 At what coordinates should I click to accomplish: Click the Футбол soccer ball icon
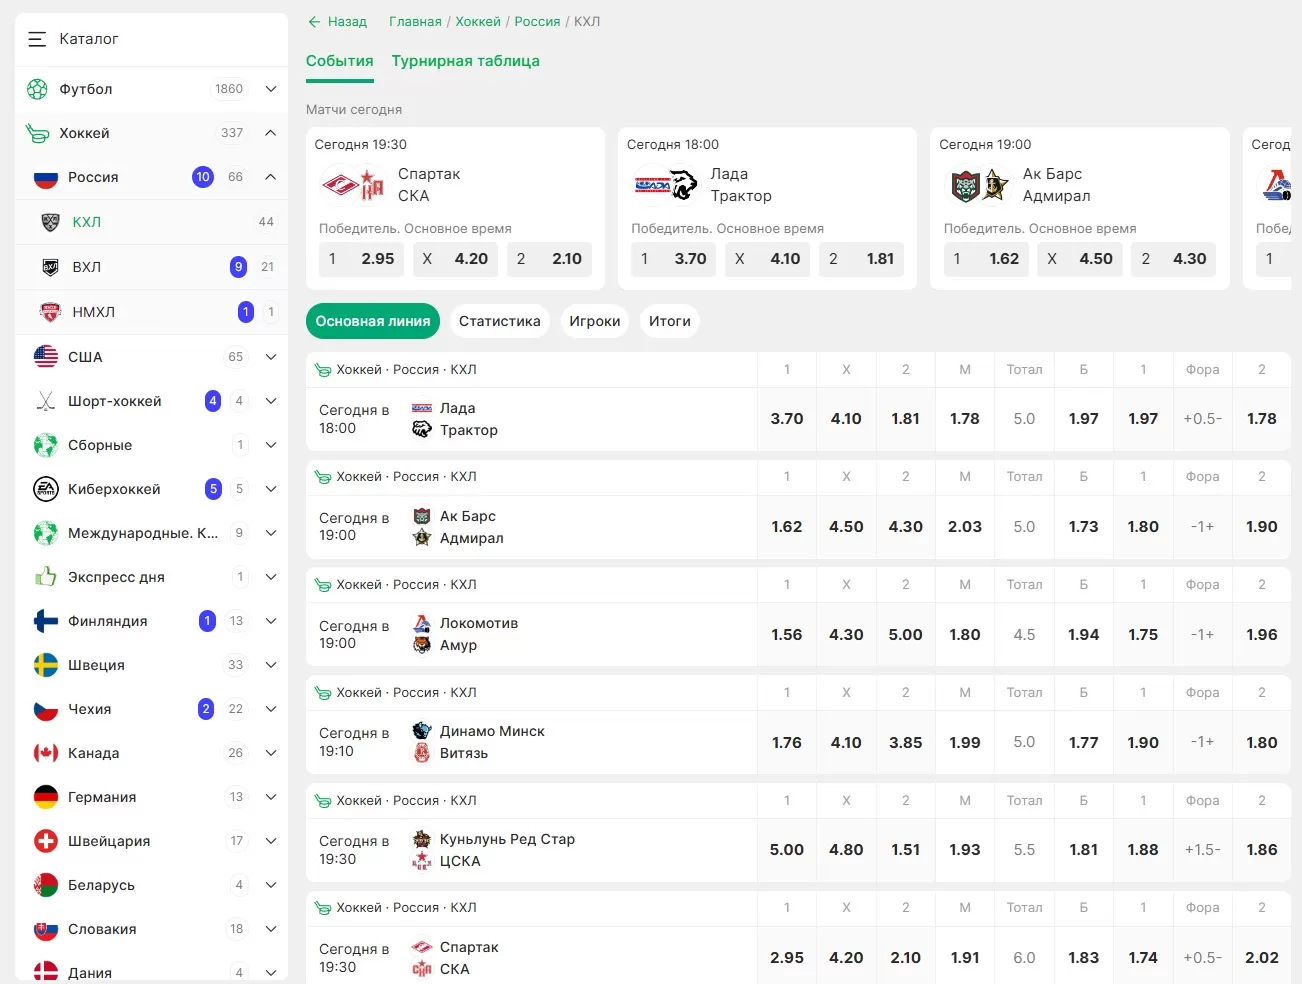coord(37,89)
